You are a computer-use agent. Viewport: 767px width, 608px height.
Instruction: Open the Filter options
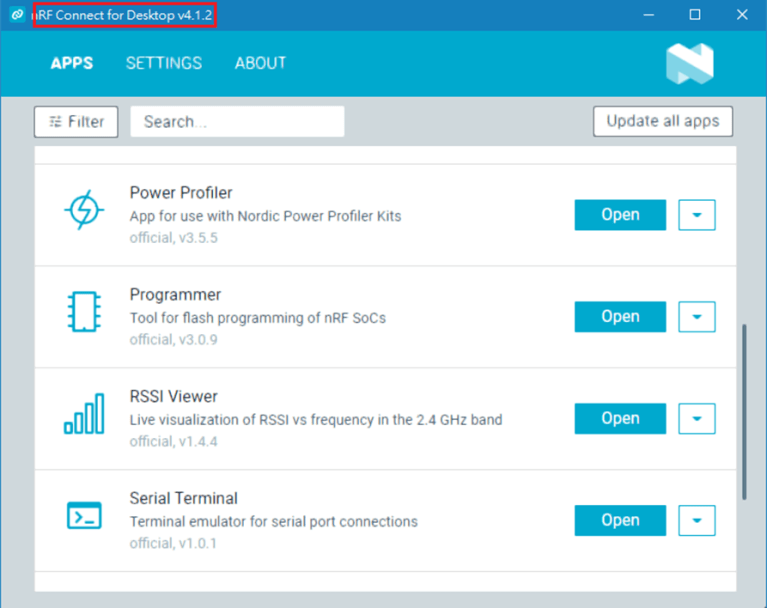(76, 122)
